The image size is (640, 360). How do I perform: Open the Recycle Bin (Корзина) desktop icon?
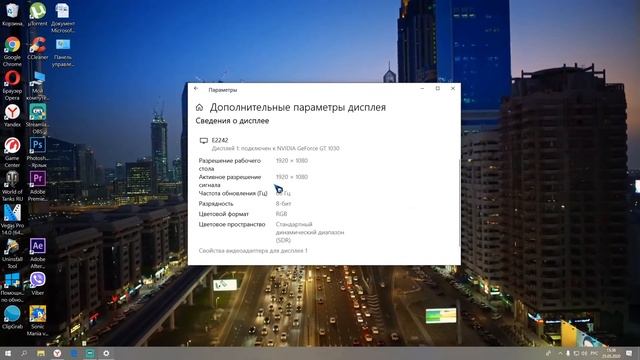pyautogui.click(x=12, y=14)
